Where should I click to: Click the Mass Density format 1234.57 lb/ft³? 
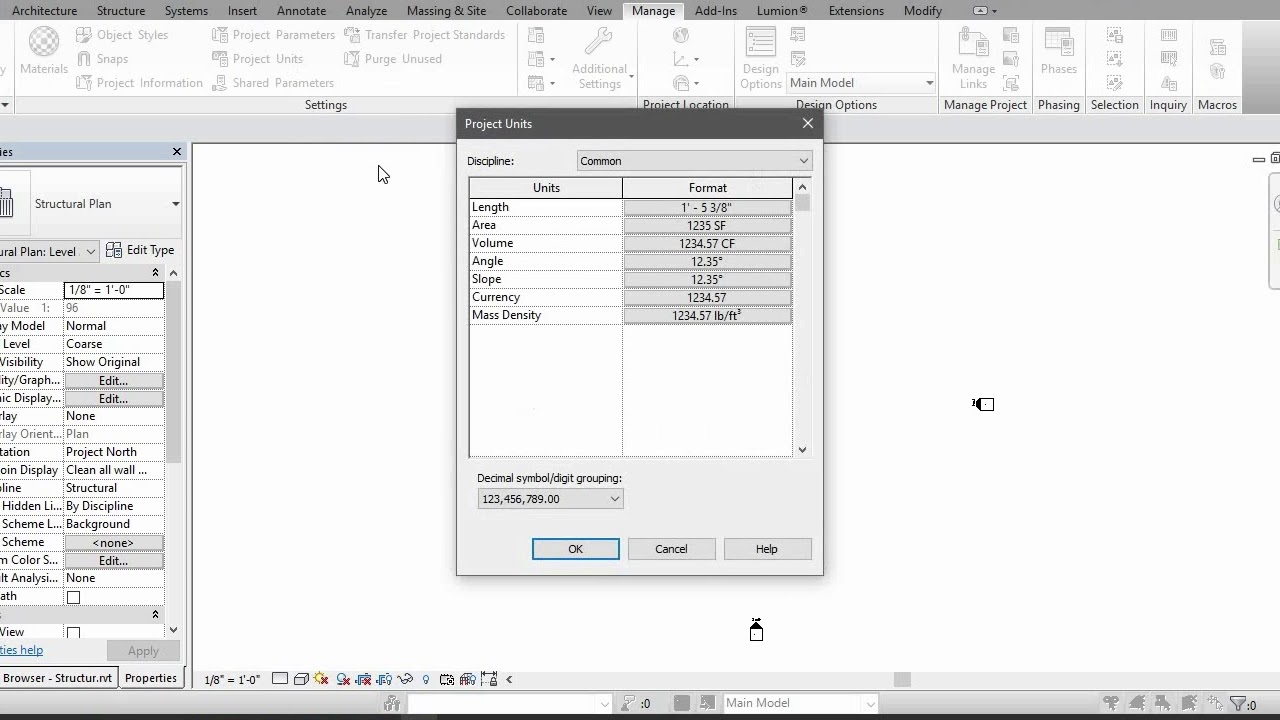click(707, 315)
